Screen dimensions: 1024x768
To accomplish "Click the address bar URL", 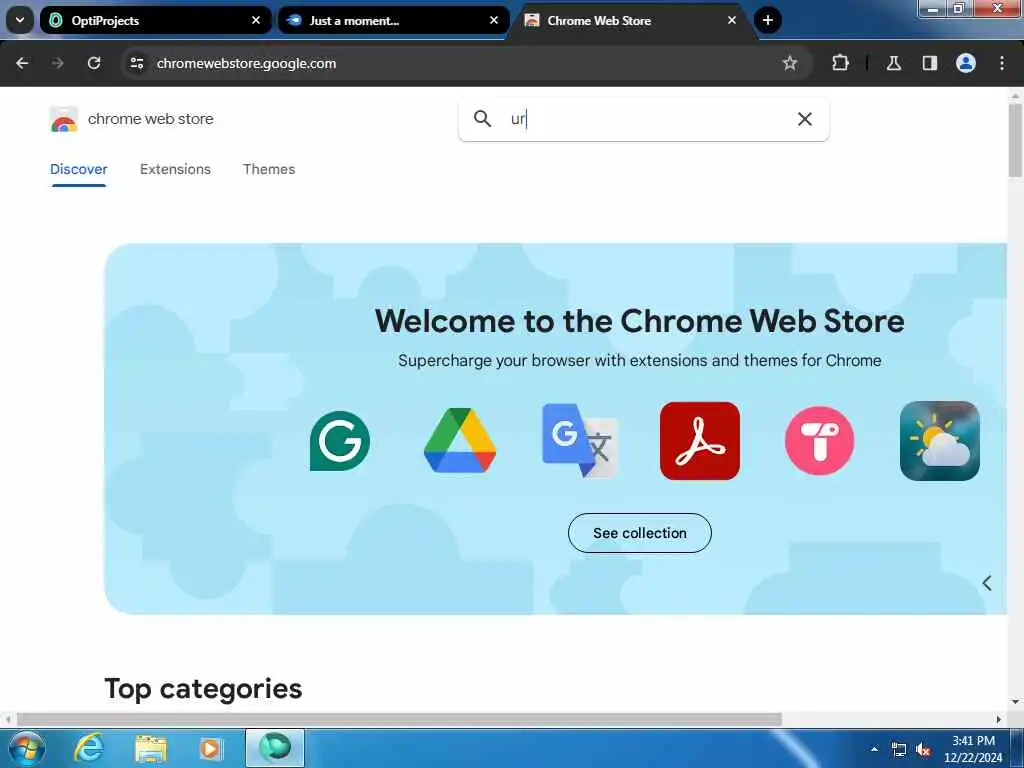I will tap(246, 63).
